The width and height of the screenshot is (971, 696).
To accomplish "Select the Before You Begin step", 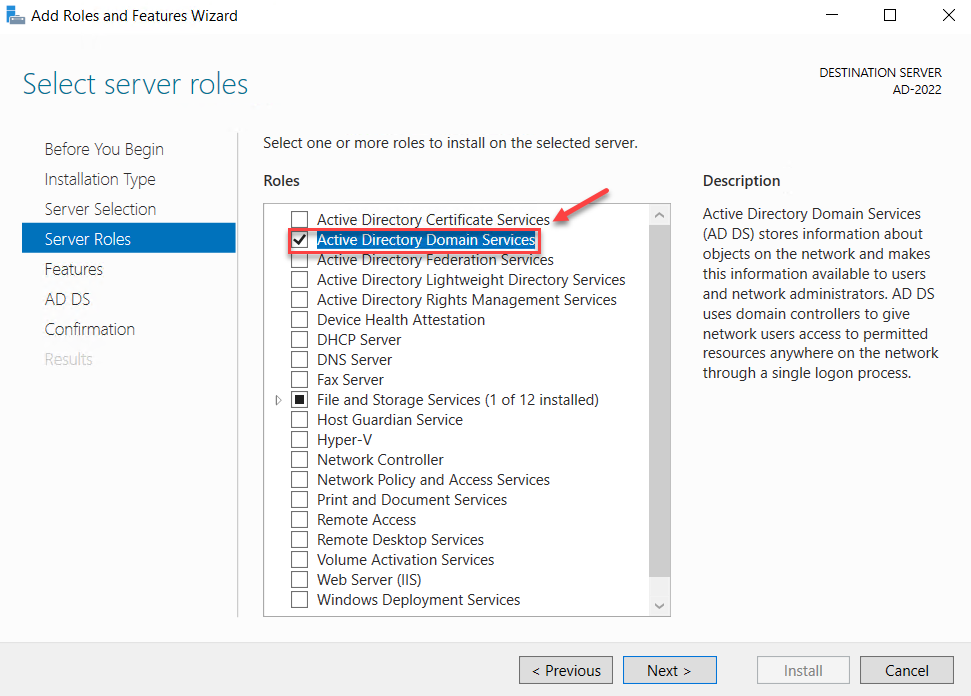I will (104, 148).
